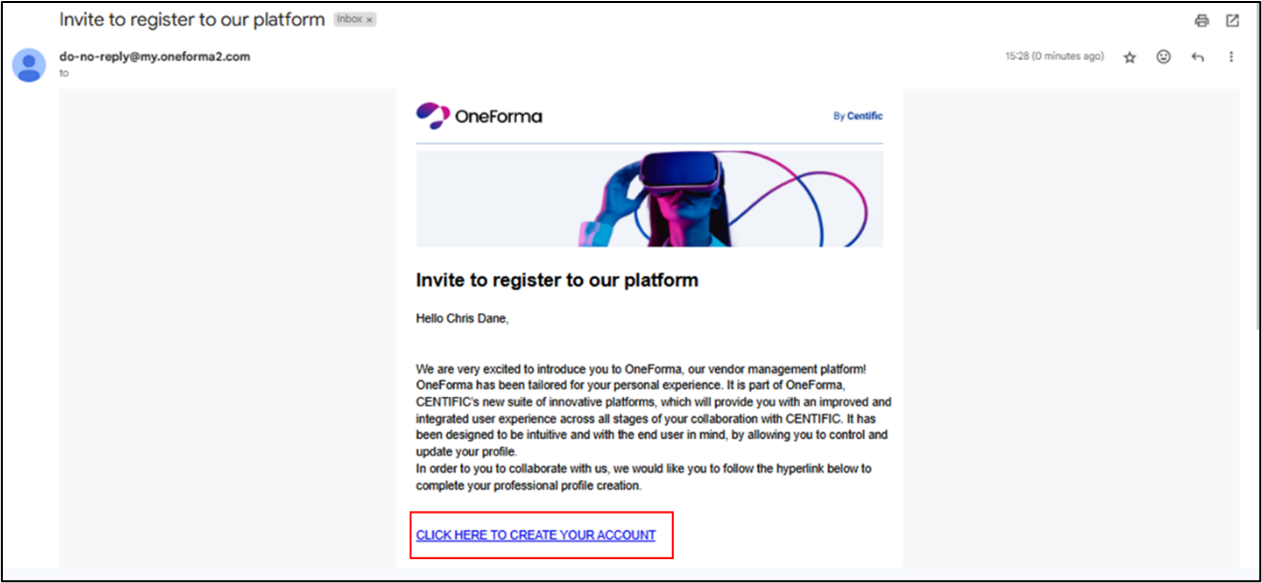Click the sender address do-no-reply@my.oneforma2.com
The image size is (1262, 583).
[155, 57]
